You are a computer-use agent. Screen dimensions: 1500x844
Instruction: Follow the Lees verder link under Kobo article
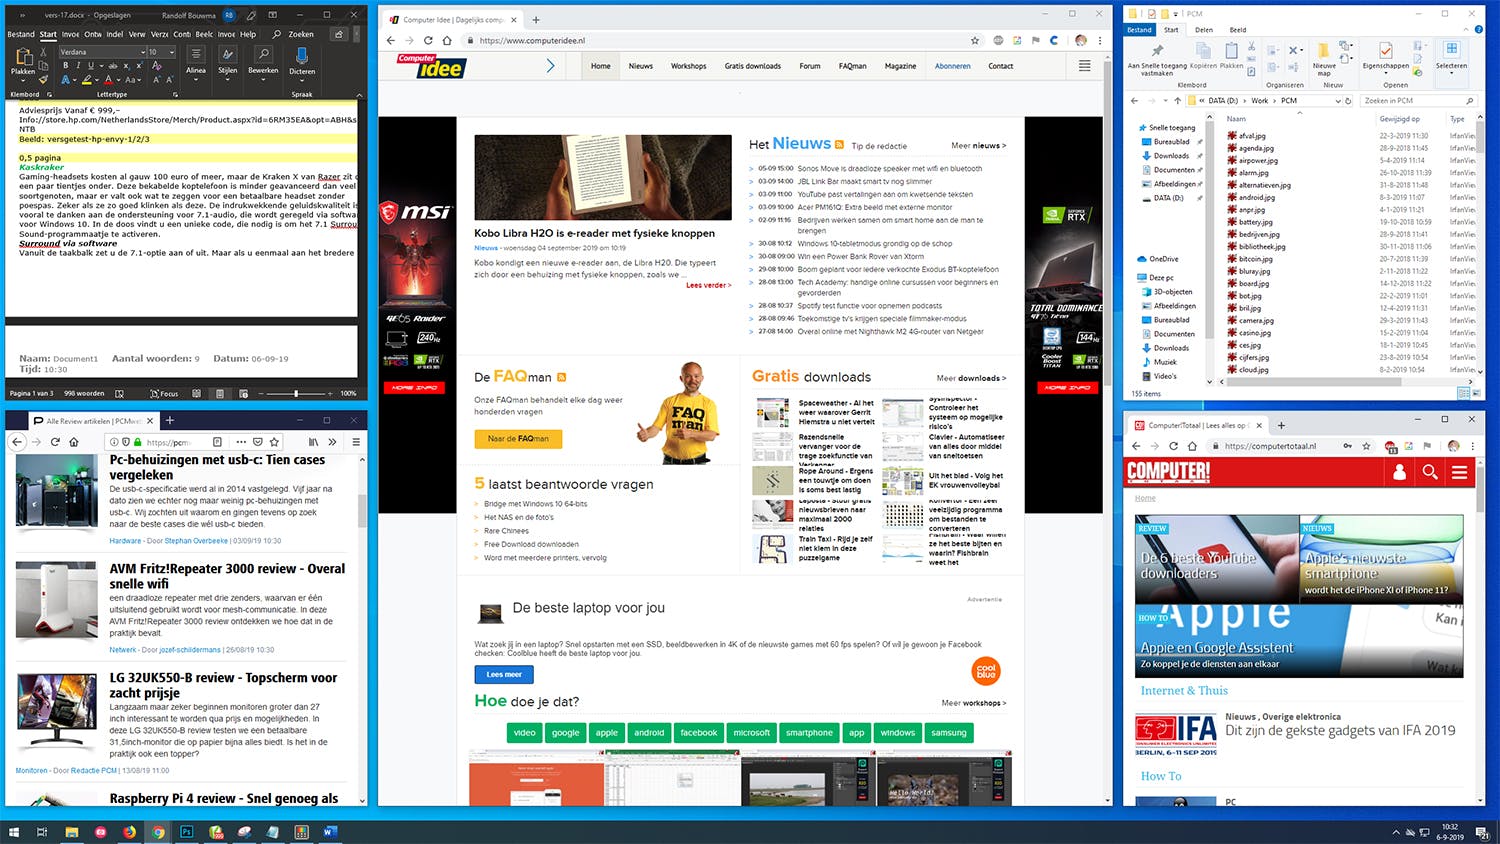pyautogui.click(x=708, y=285)
